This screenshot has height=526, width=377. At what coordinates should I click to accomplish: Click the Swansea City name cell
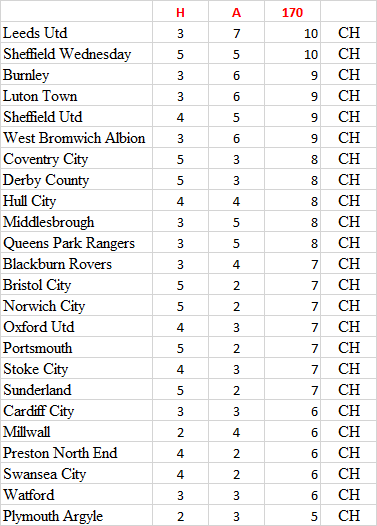tap(77, 474)
